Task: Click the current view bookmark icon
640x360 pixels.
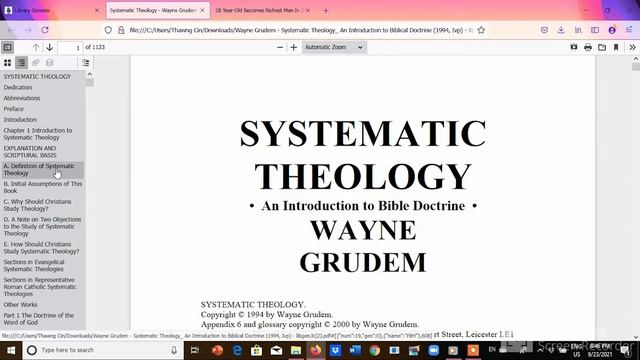Action: click(x=616, y=47)
